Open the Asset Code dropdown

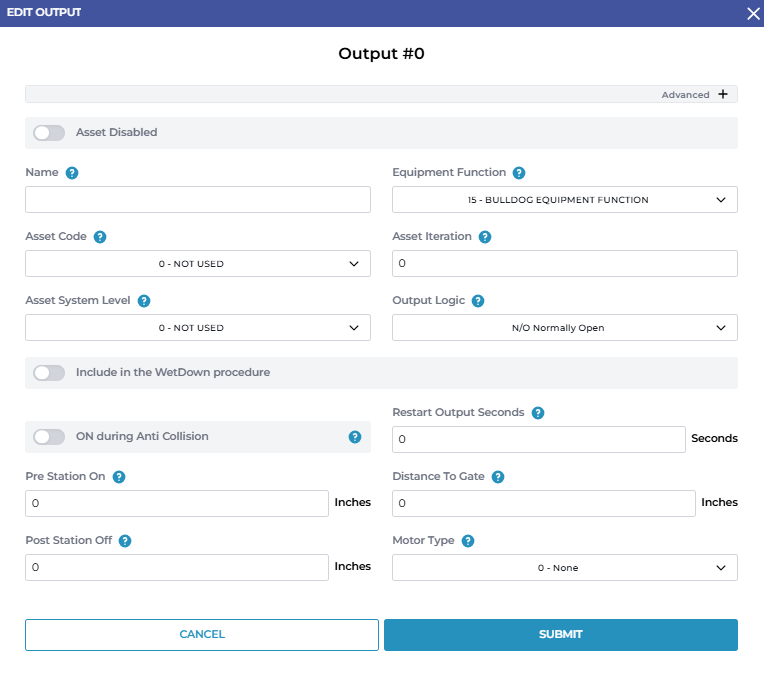pyautogui.click(x=197, y=264)
